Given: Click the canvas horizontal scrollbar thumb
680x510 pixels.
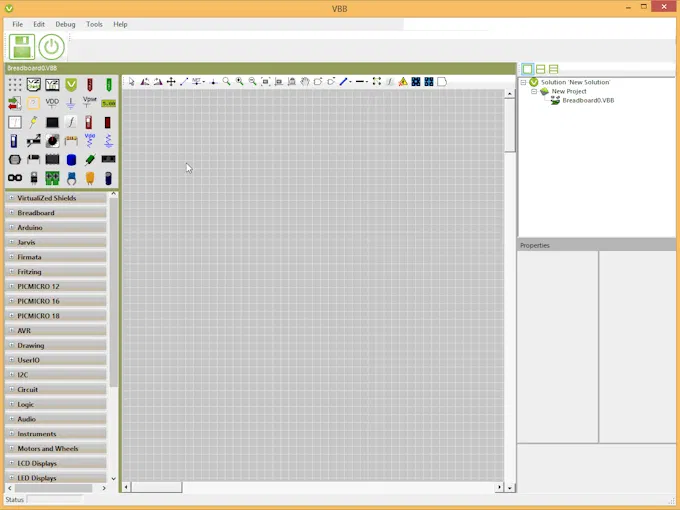Looking at the screenshot, I should (x=157, y=487).
